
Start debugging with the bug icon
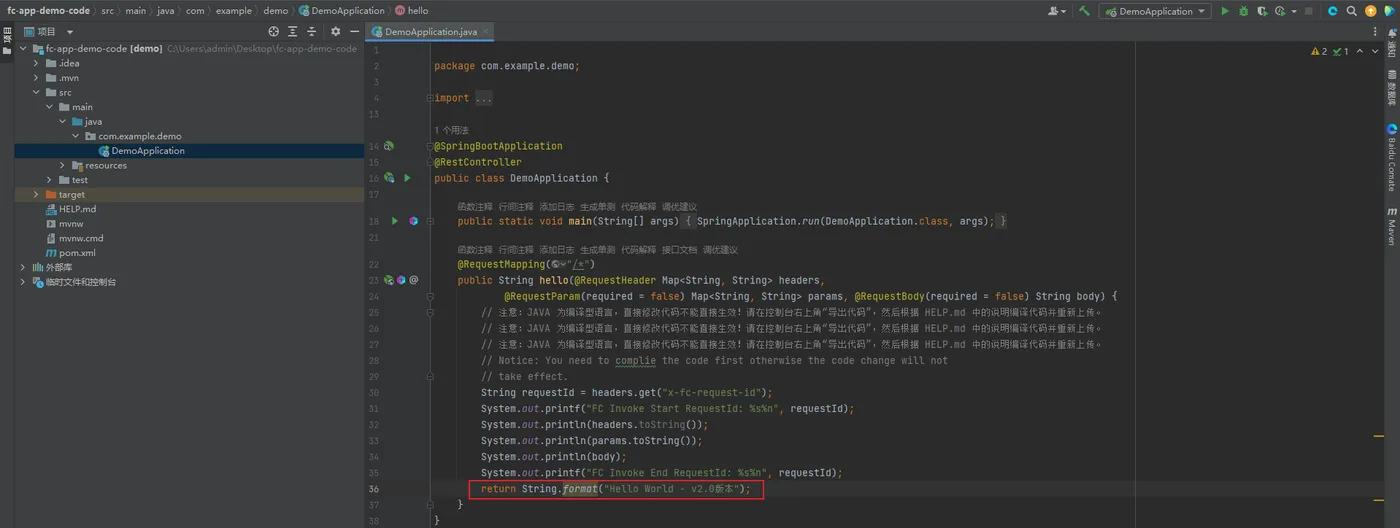[1243, 11]
